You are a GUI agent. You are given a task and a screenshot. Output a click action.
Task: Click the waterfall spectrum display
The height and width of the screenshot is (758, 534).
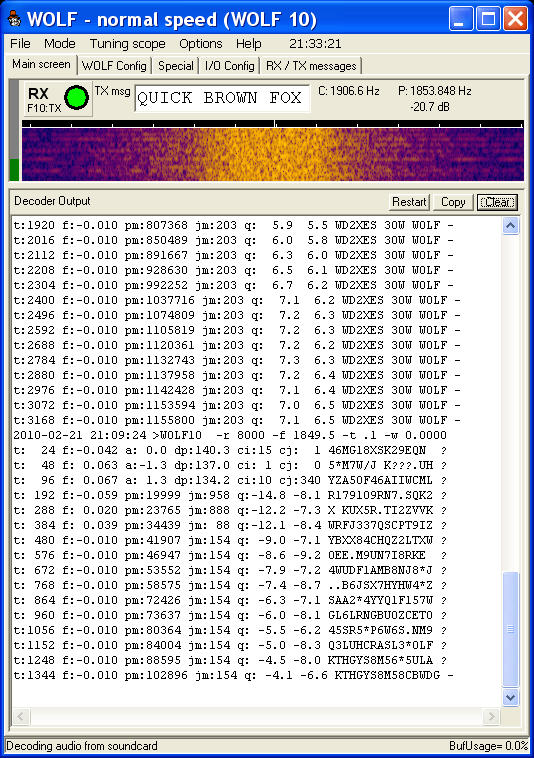(x=273, y=154)
